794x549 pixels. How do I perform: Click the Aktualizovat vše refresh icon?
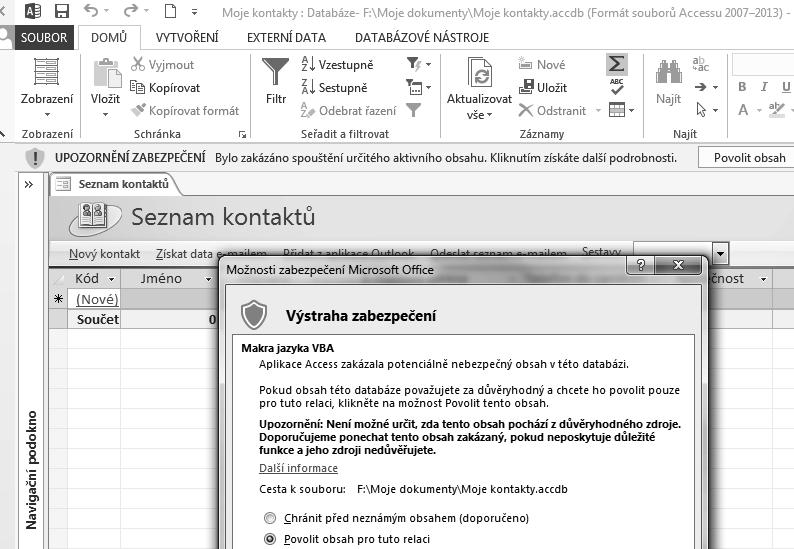(480, 72)
